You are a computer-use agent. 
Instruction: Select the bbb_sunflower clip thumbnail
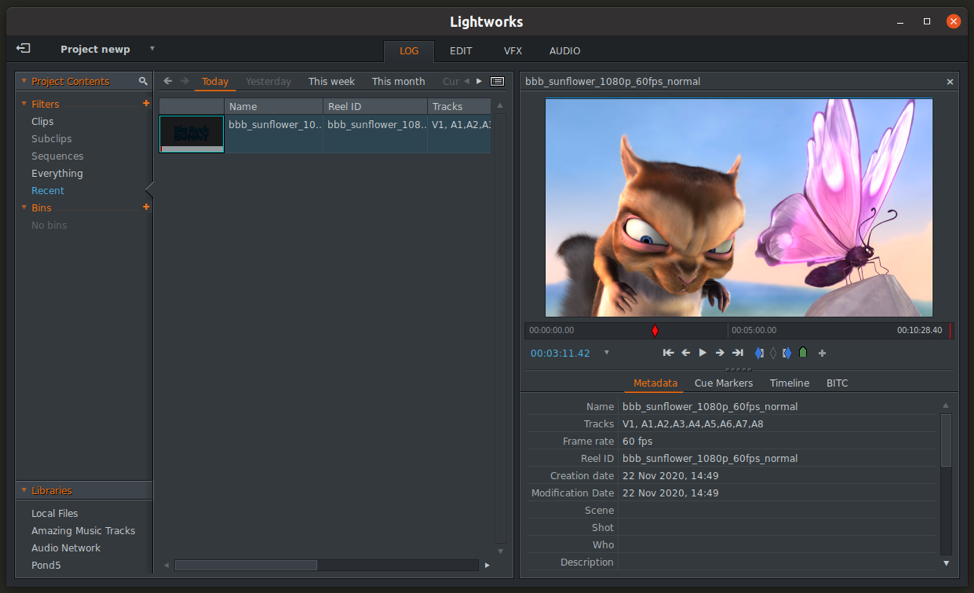[192, 134]
